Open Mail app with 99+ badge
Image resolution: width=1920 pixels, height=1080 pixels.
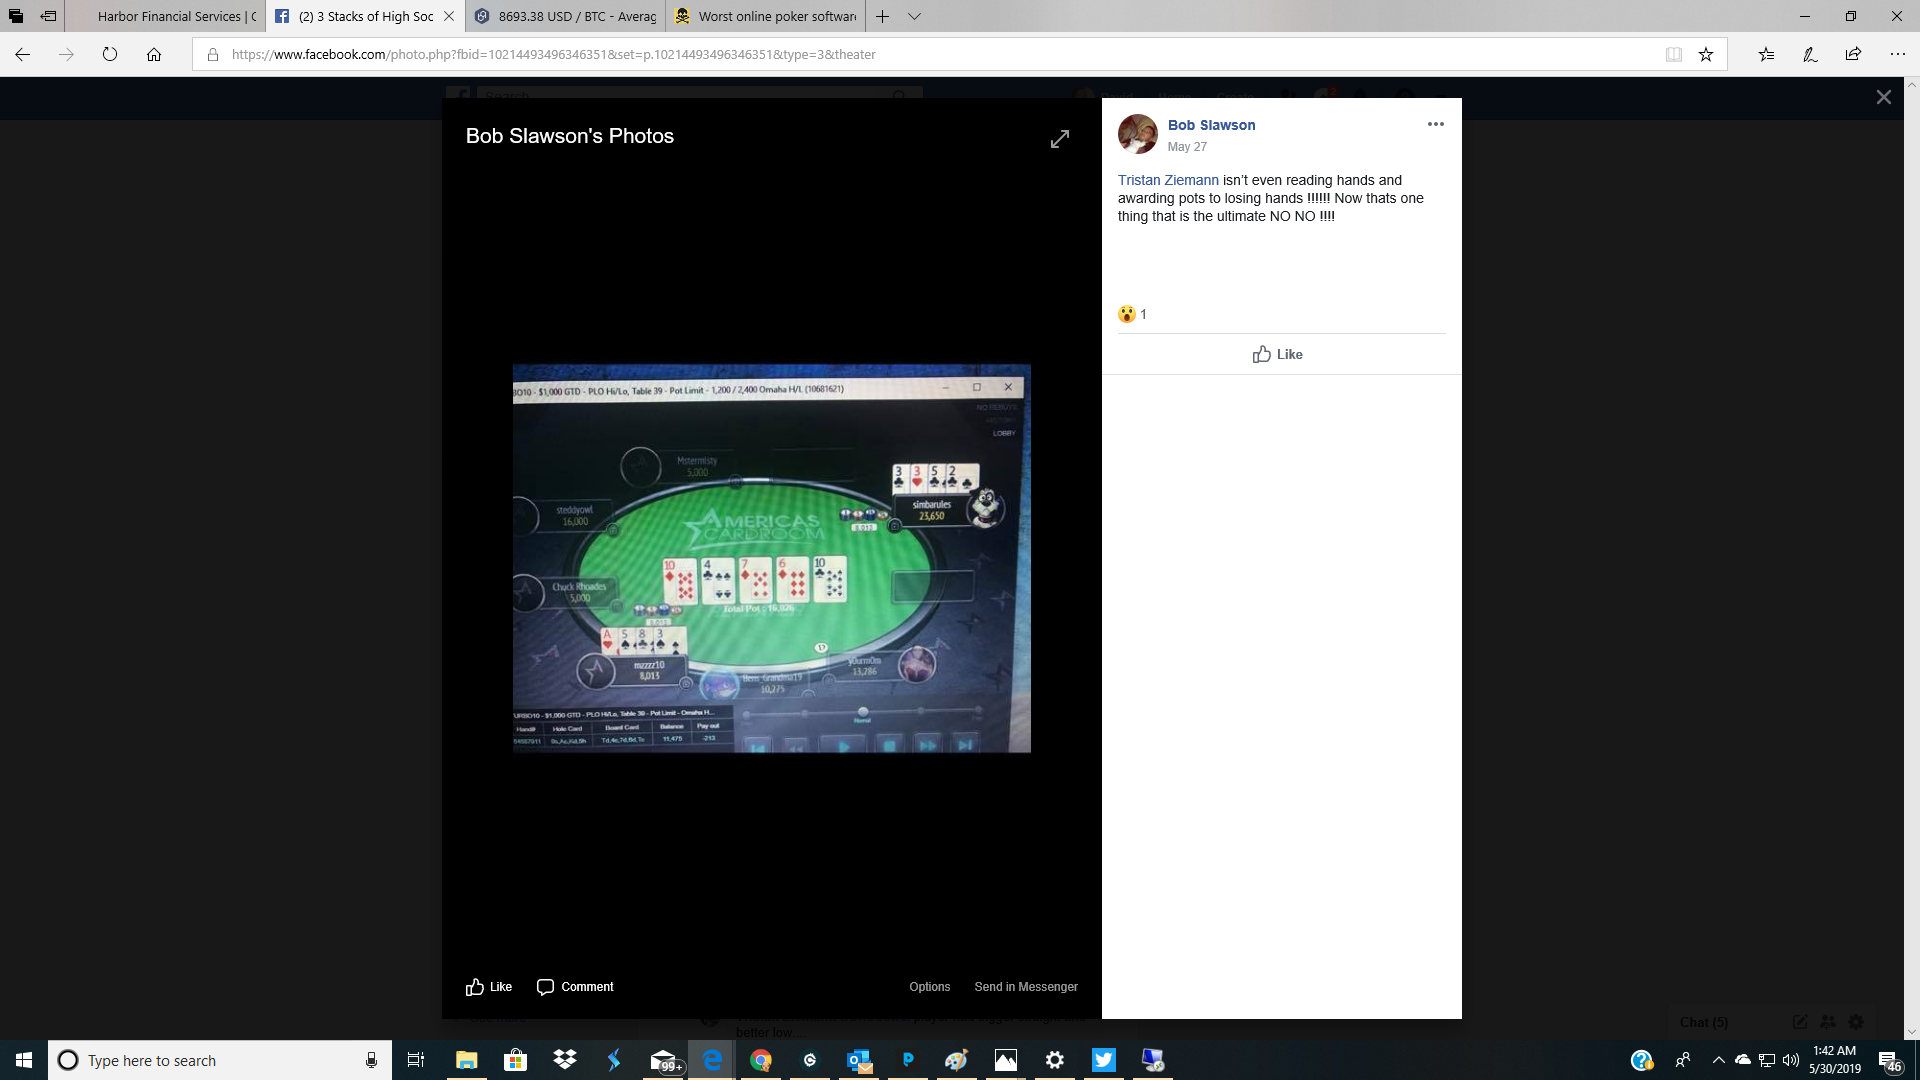(664, 1060)
